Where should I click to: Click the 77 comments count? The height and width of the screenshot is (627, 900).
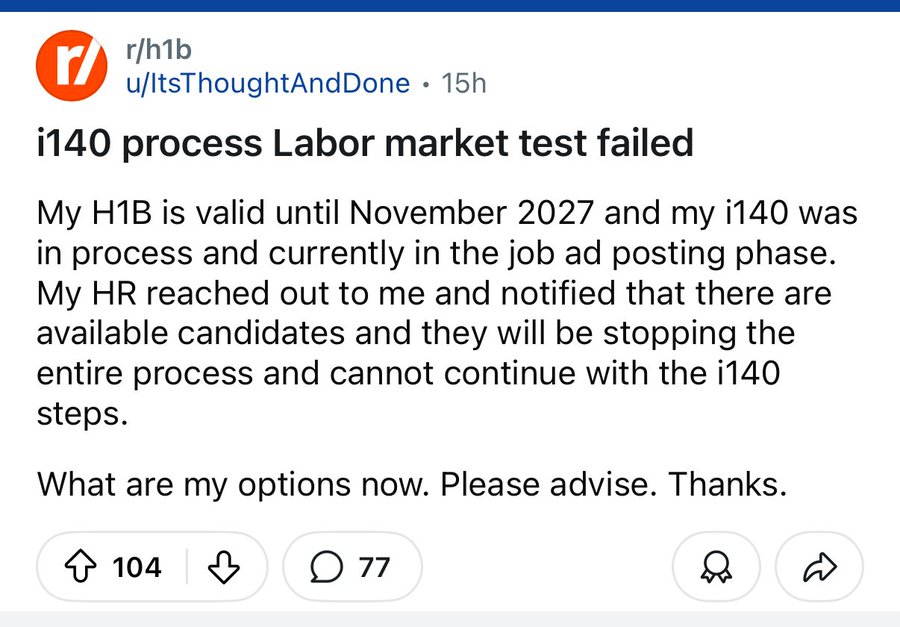(x=374, y=567)
